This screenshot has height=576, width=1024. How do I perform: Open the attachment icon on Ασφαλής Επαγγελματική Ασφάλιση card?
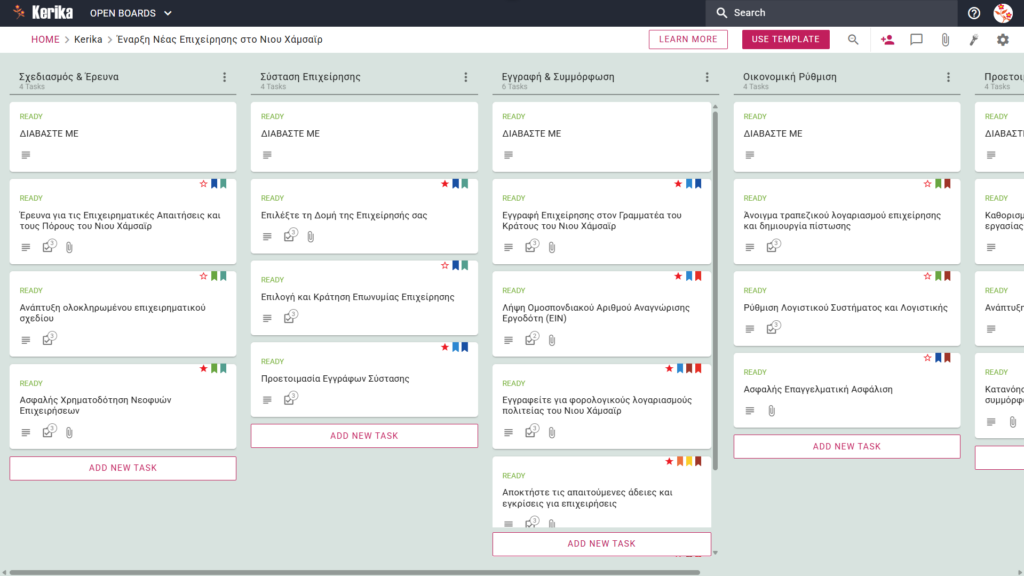[771, 411]
